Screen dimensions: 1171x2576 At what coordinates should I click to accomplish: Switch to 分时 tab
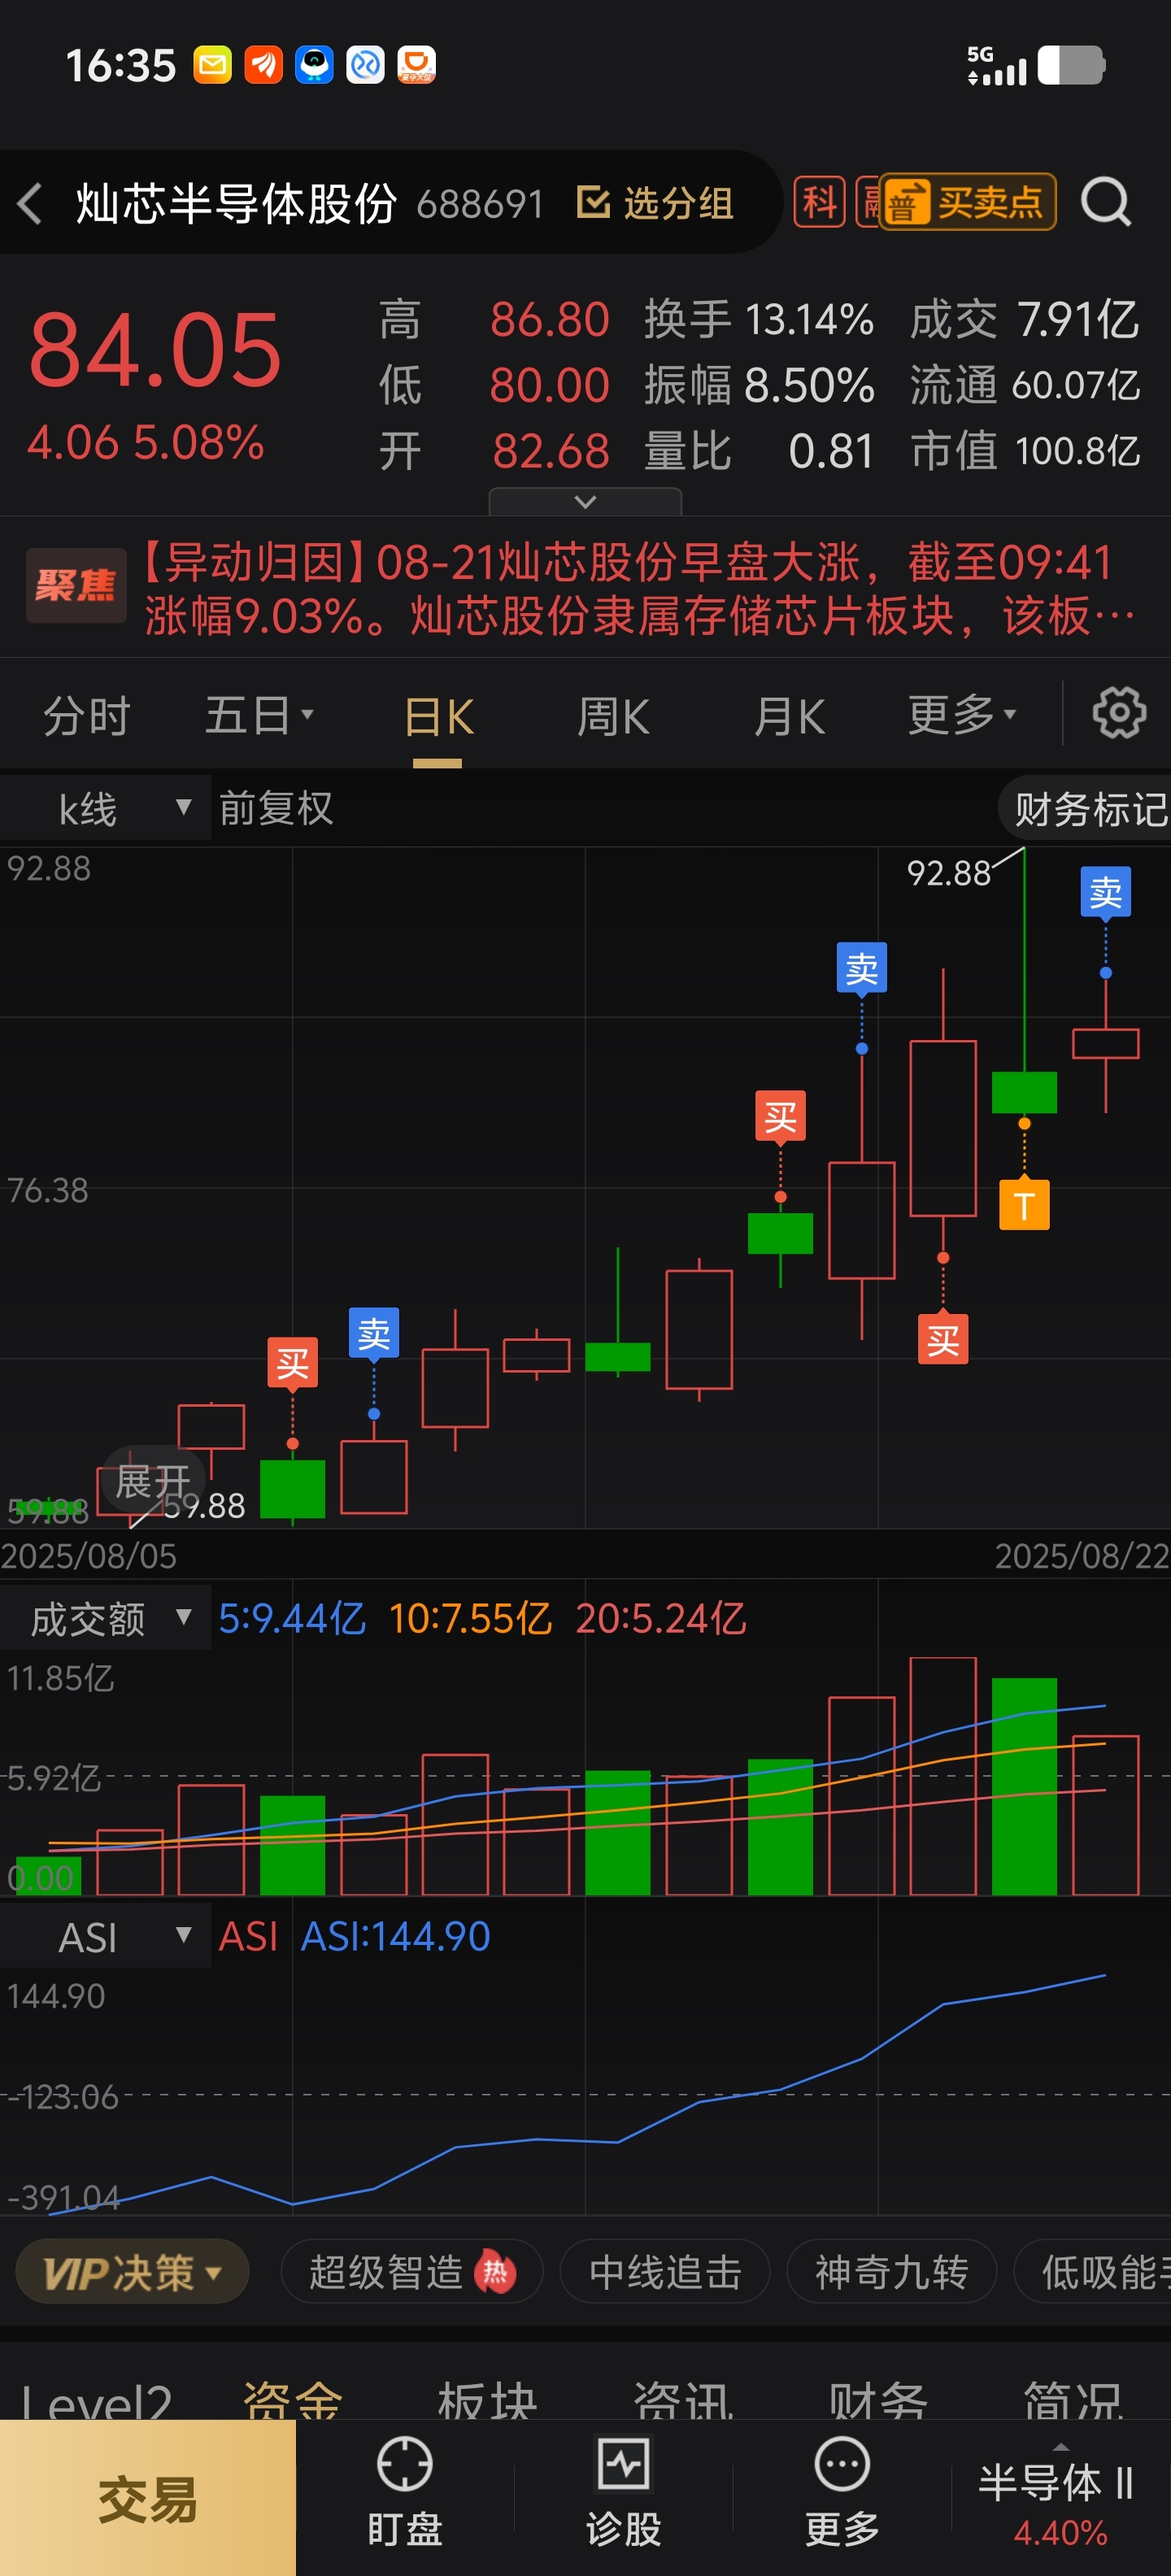coord(86,716)
